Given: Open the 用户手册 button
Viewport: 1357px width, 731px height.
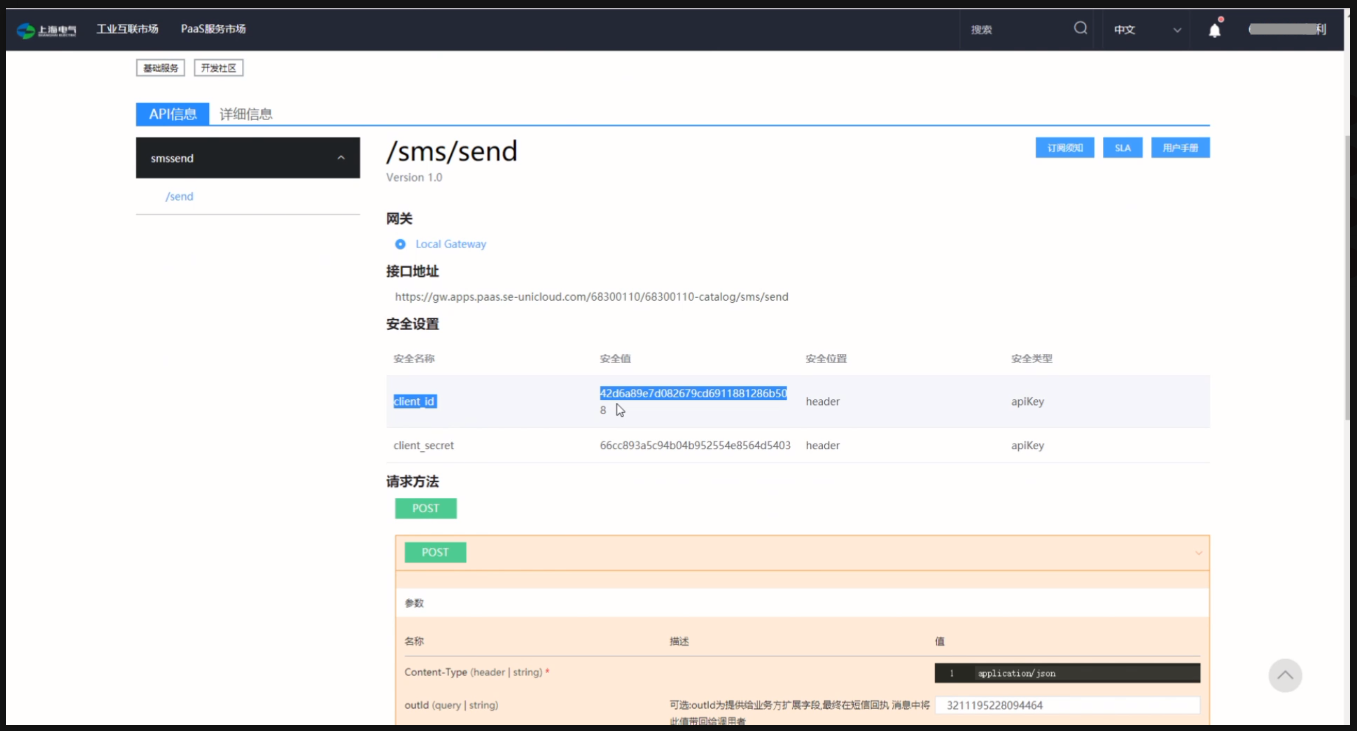Looking at the screenshot, I should coord(1180,147).
